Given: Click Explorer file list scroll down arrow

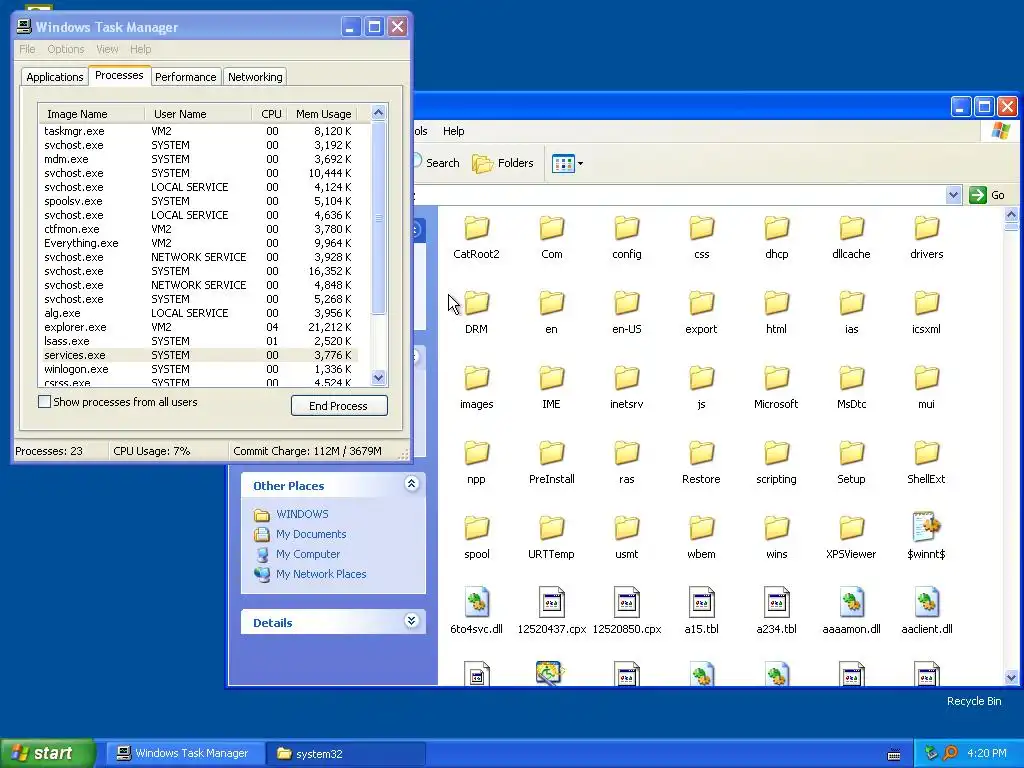Looking at the screenshot, I should [1011, 677].
